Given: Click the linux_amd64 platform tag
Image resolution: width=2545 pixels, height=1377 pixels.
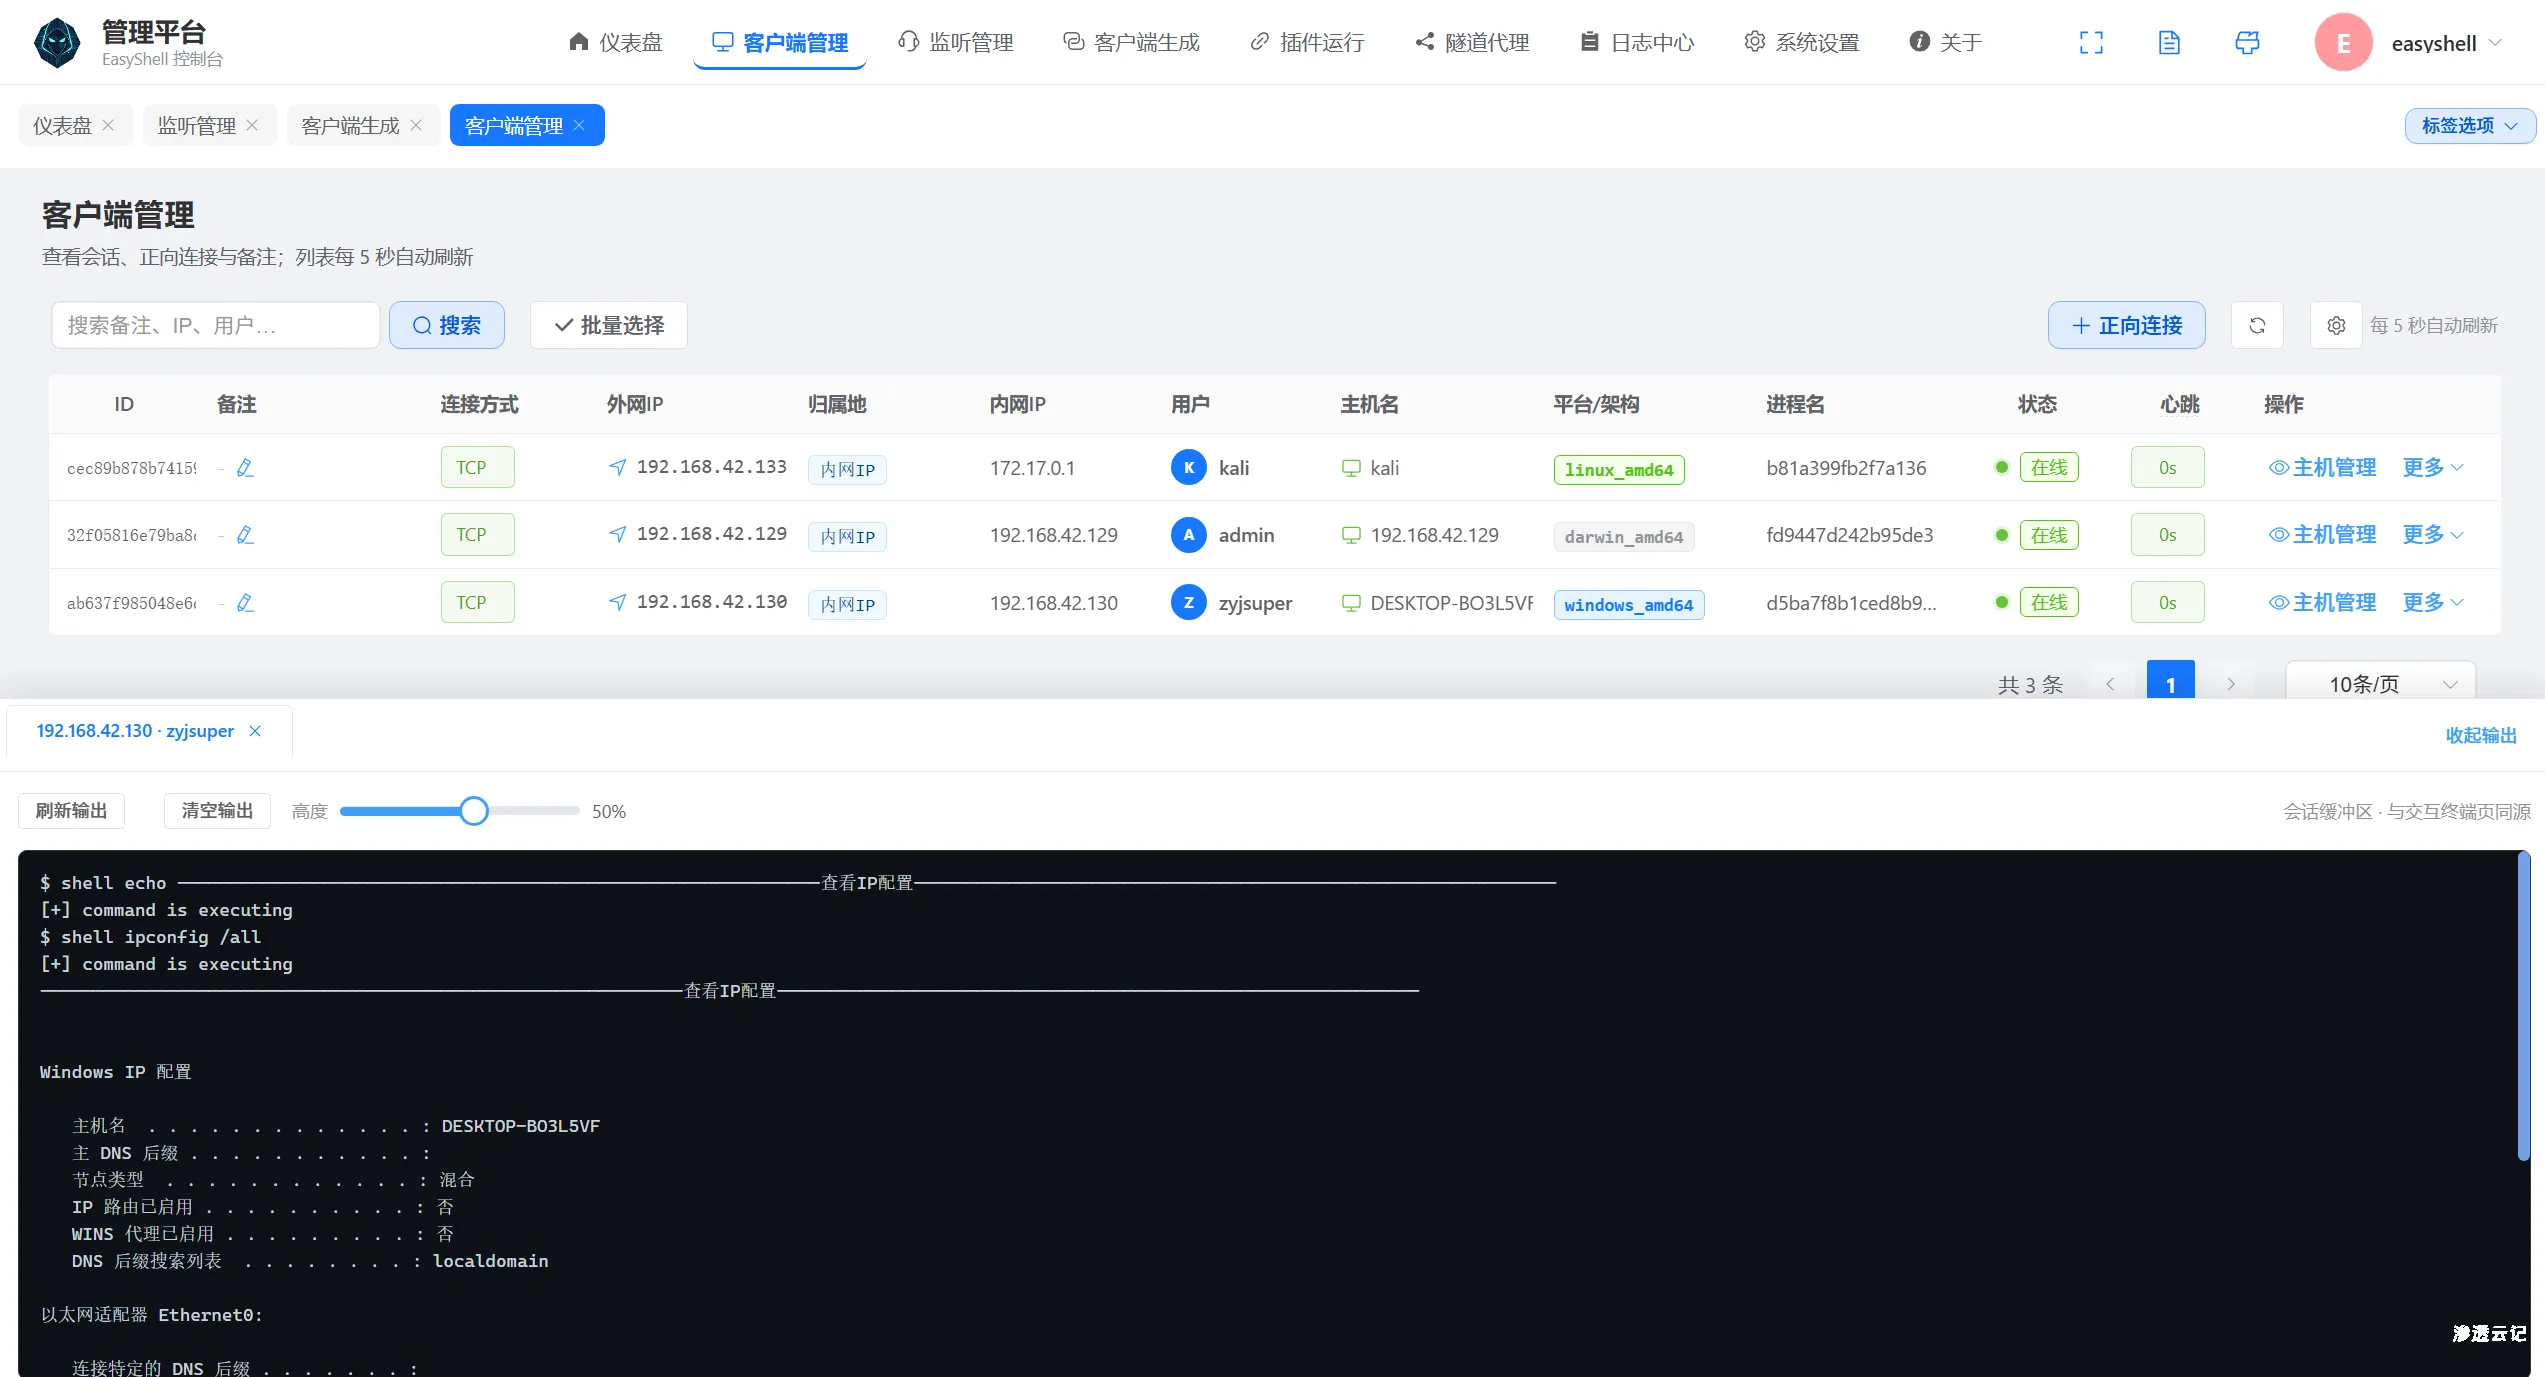Looking at the screenshot, I should 1618,470.
